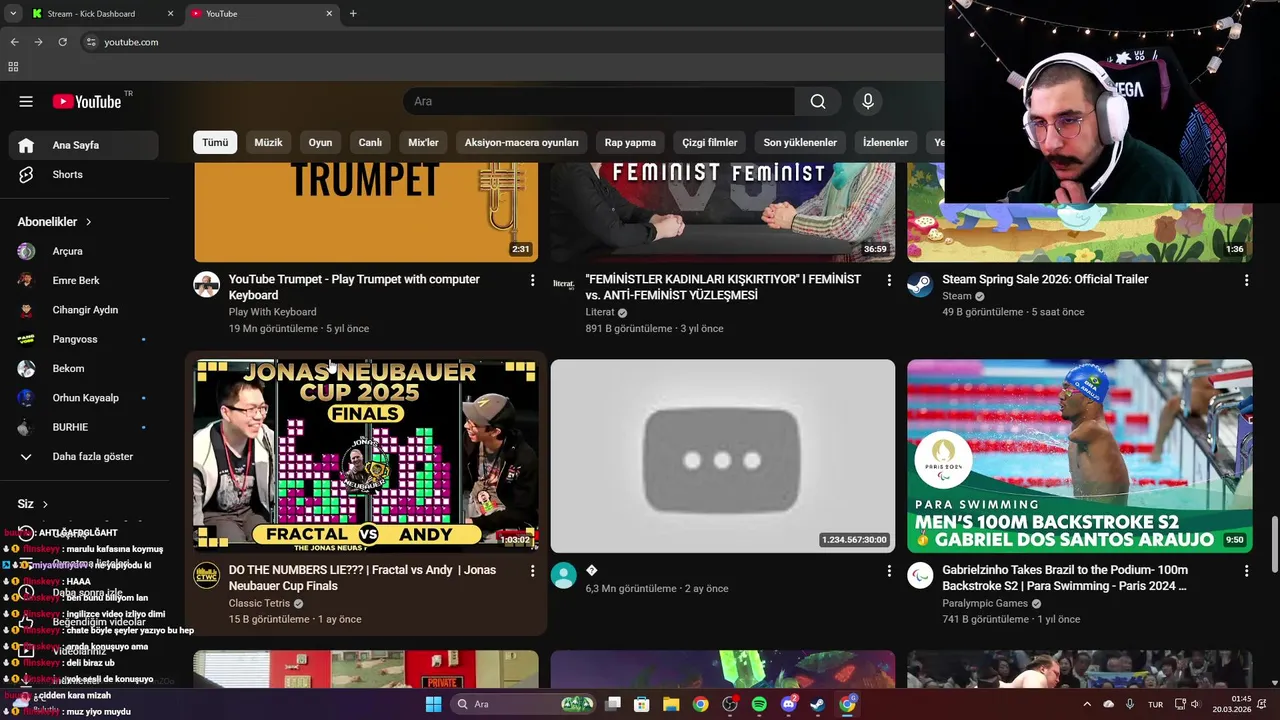Start voice search with microphone icon

[x=868, y=101]
